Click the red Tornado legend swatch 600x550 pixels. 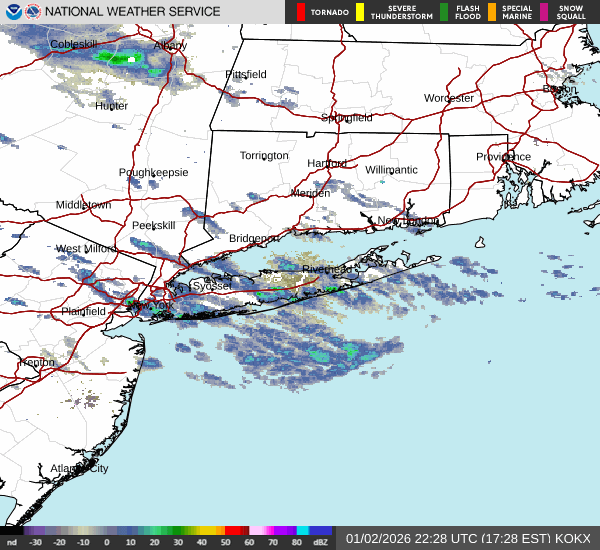tap(300, 12)
